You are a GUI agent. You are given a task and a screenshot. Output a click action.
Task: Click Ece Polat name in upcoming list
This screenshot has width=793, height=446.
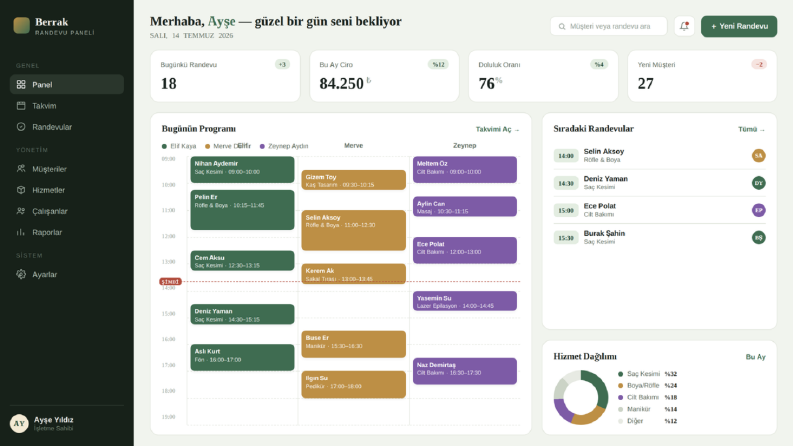(x=600, y=206)
